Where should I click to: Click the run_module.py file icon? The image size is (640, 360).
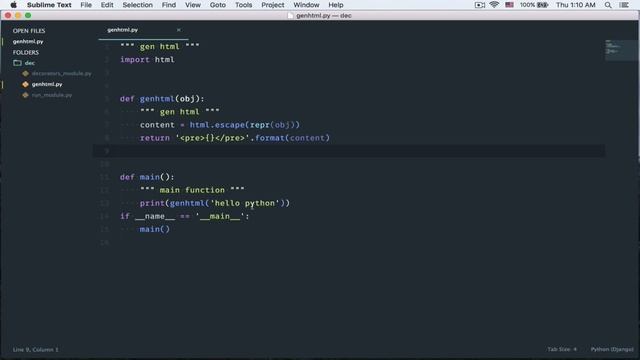(25, 95)
